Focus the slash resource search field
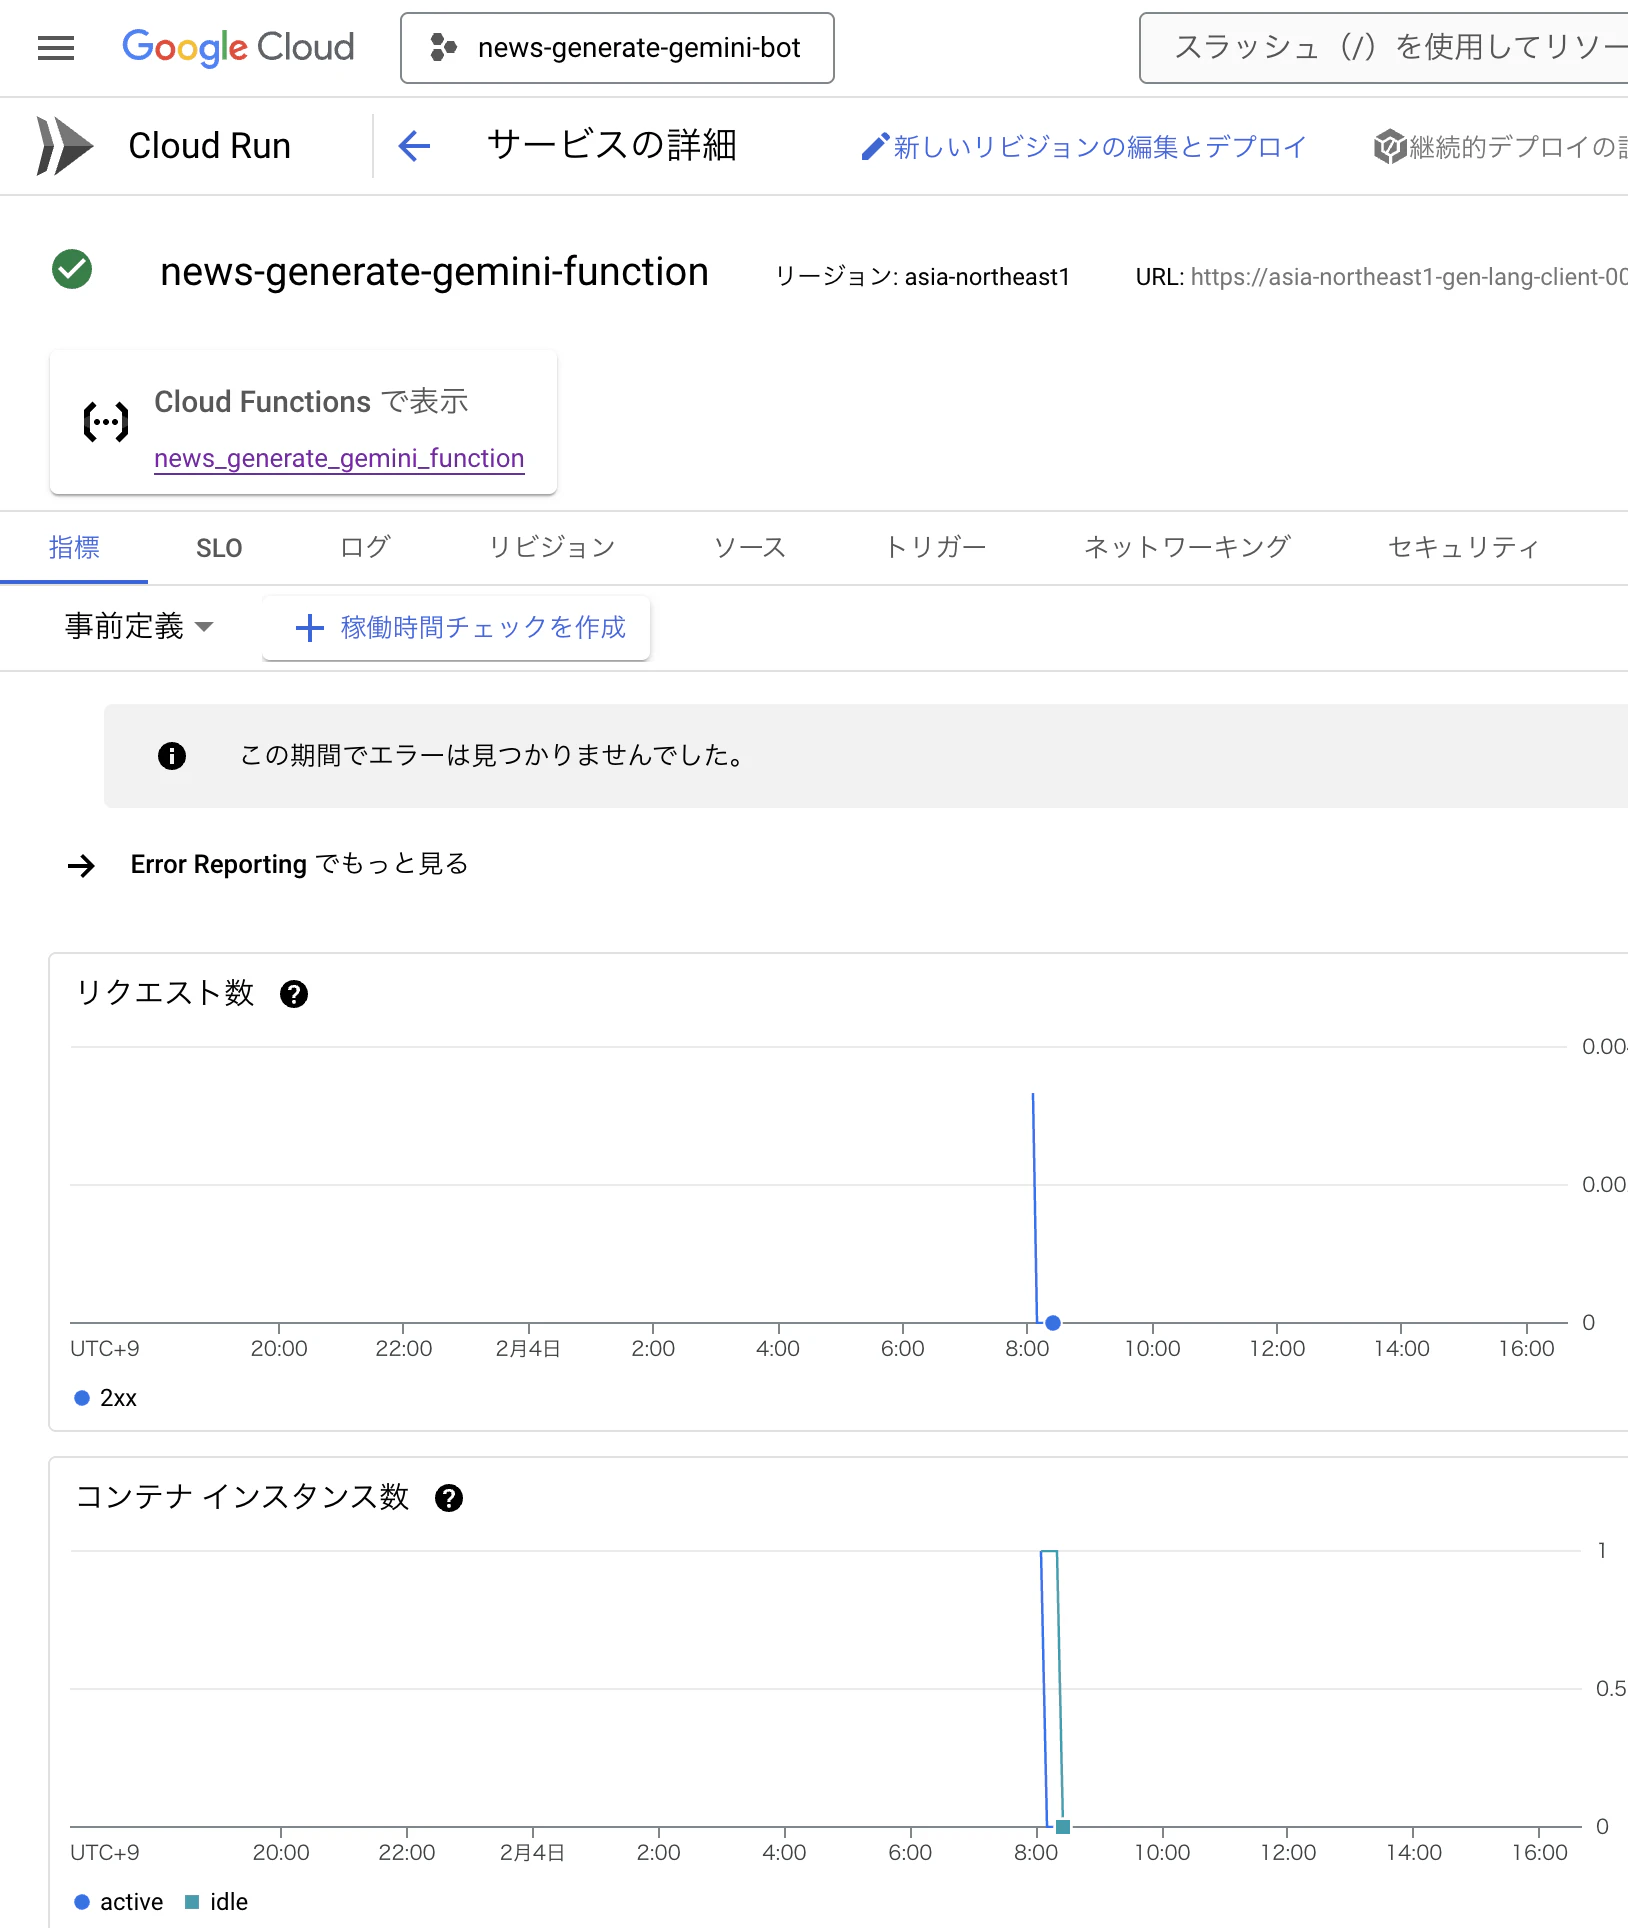The image size is (1628, 1928). pos(1384,48)
